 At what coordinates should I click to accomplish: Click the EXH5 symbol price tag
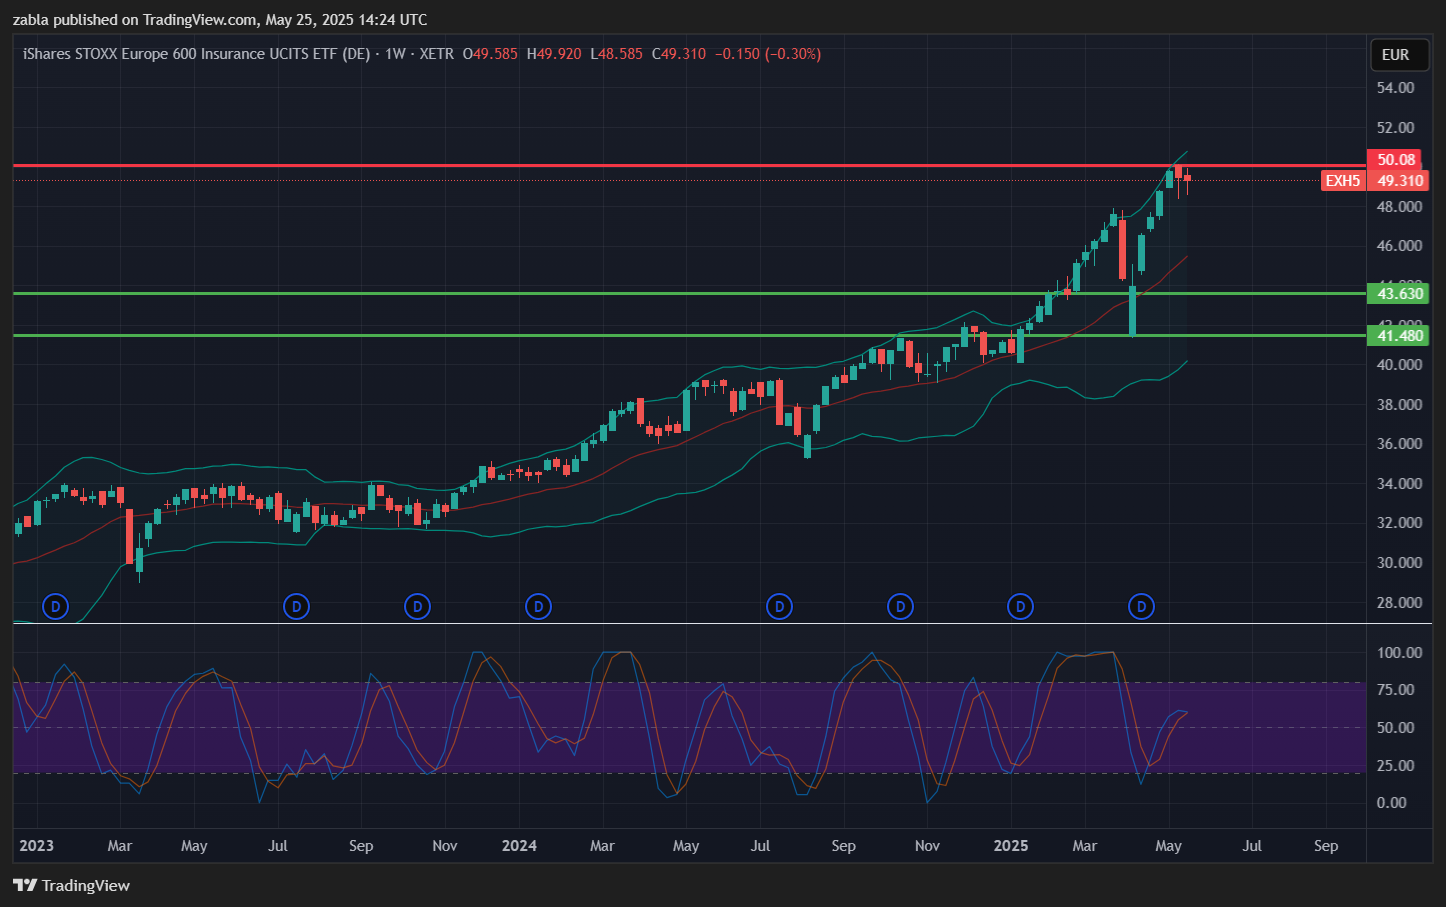click(1342, 181)
